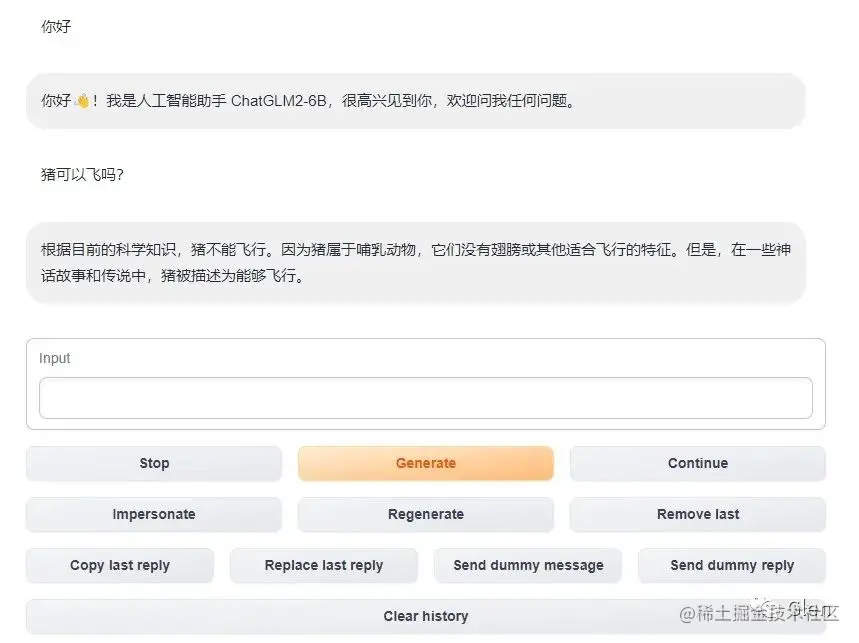Click inside the Input text box
This screenshot has width=859, height=643.
pyautogui.click(x=425, y=397)
